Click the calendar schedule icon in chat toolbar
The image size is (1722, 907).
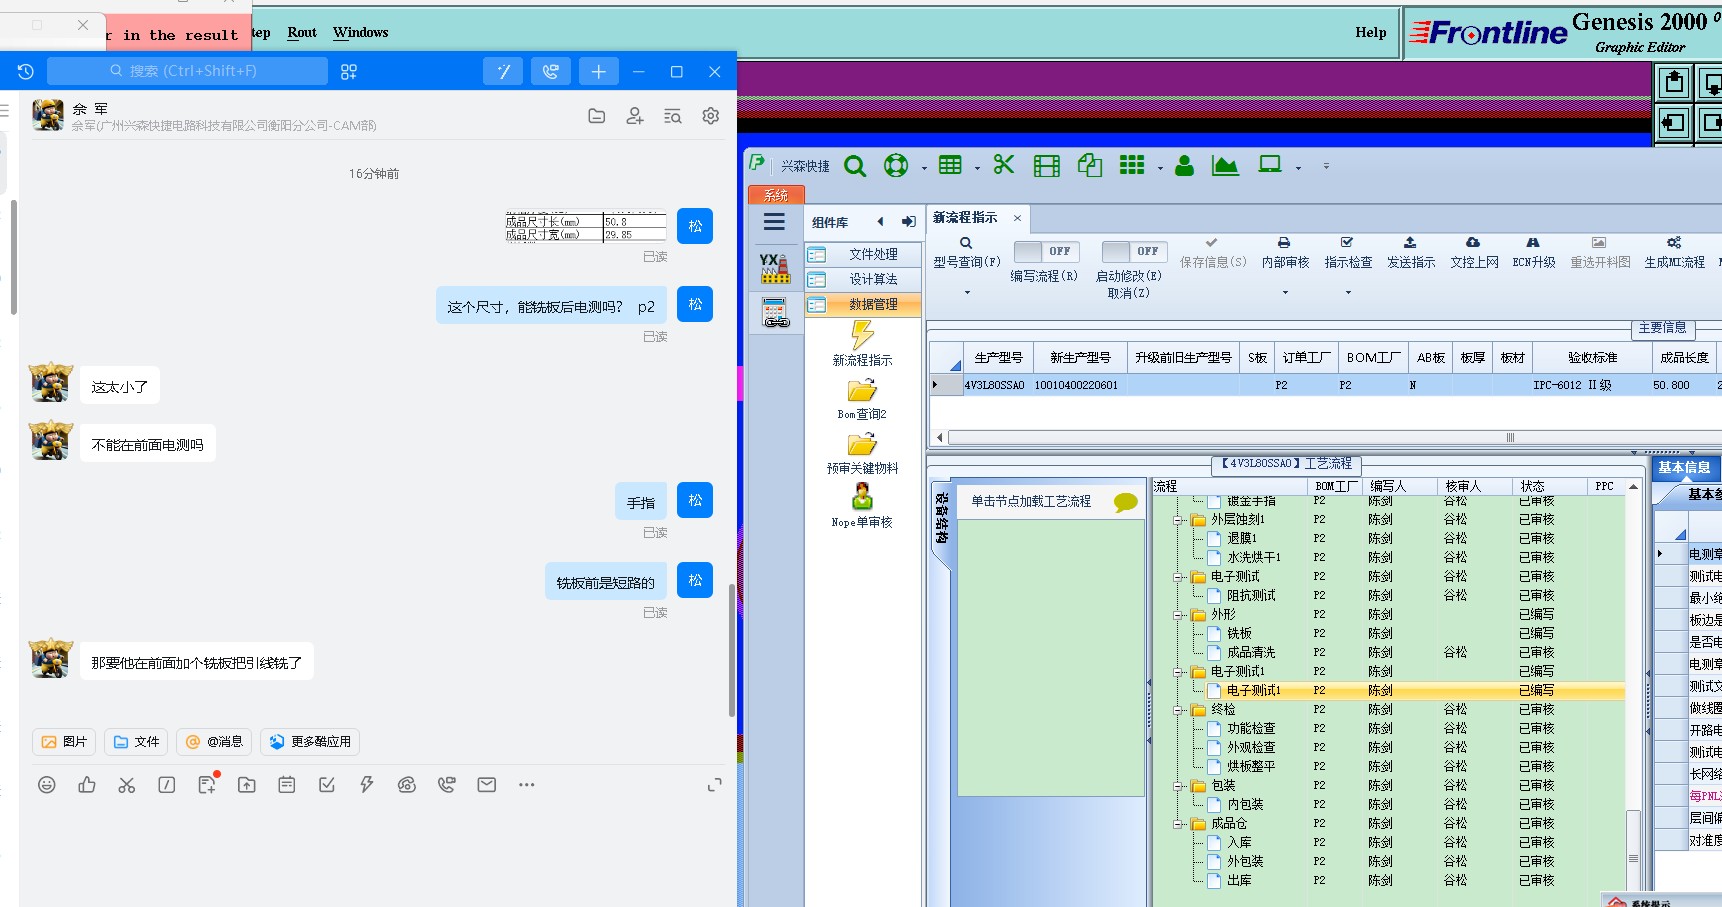[287, 785]
